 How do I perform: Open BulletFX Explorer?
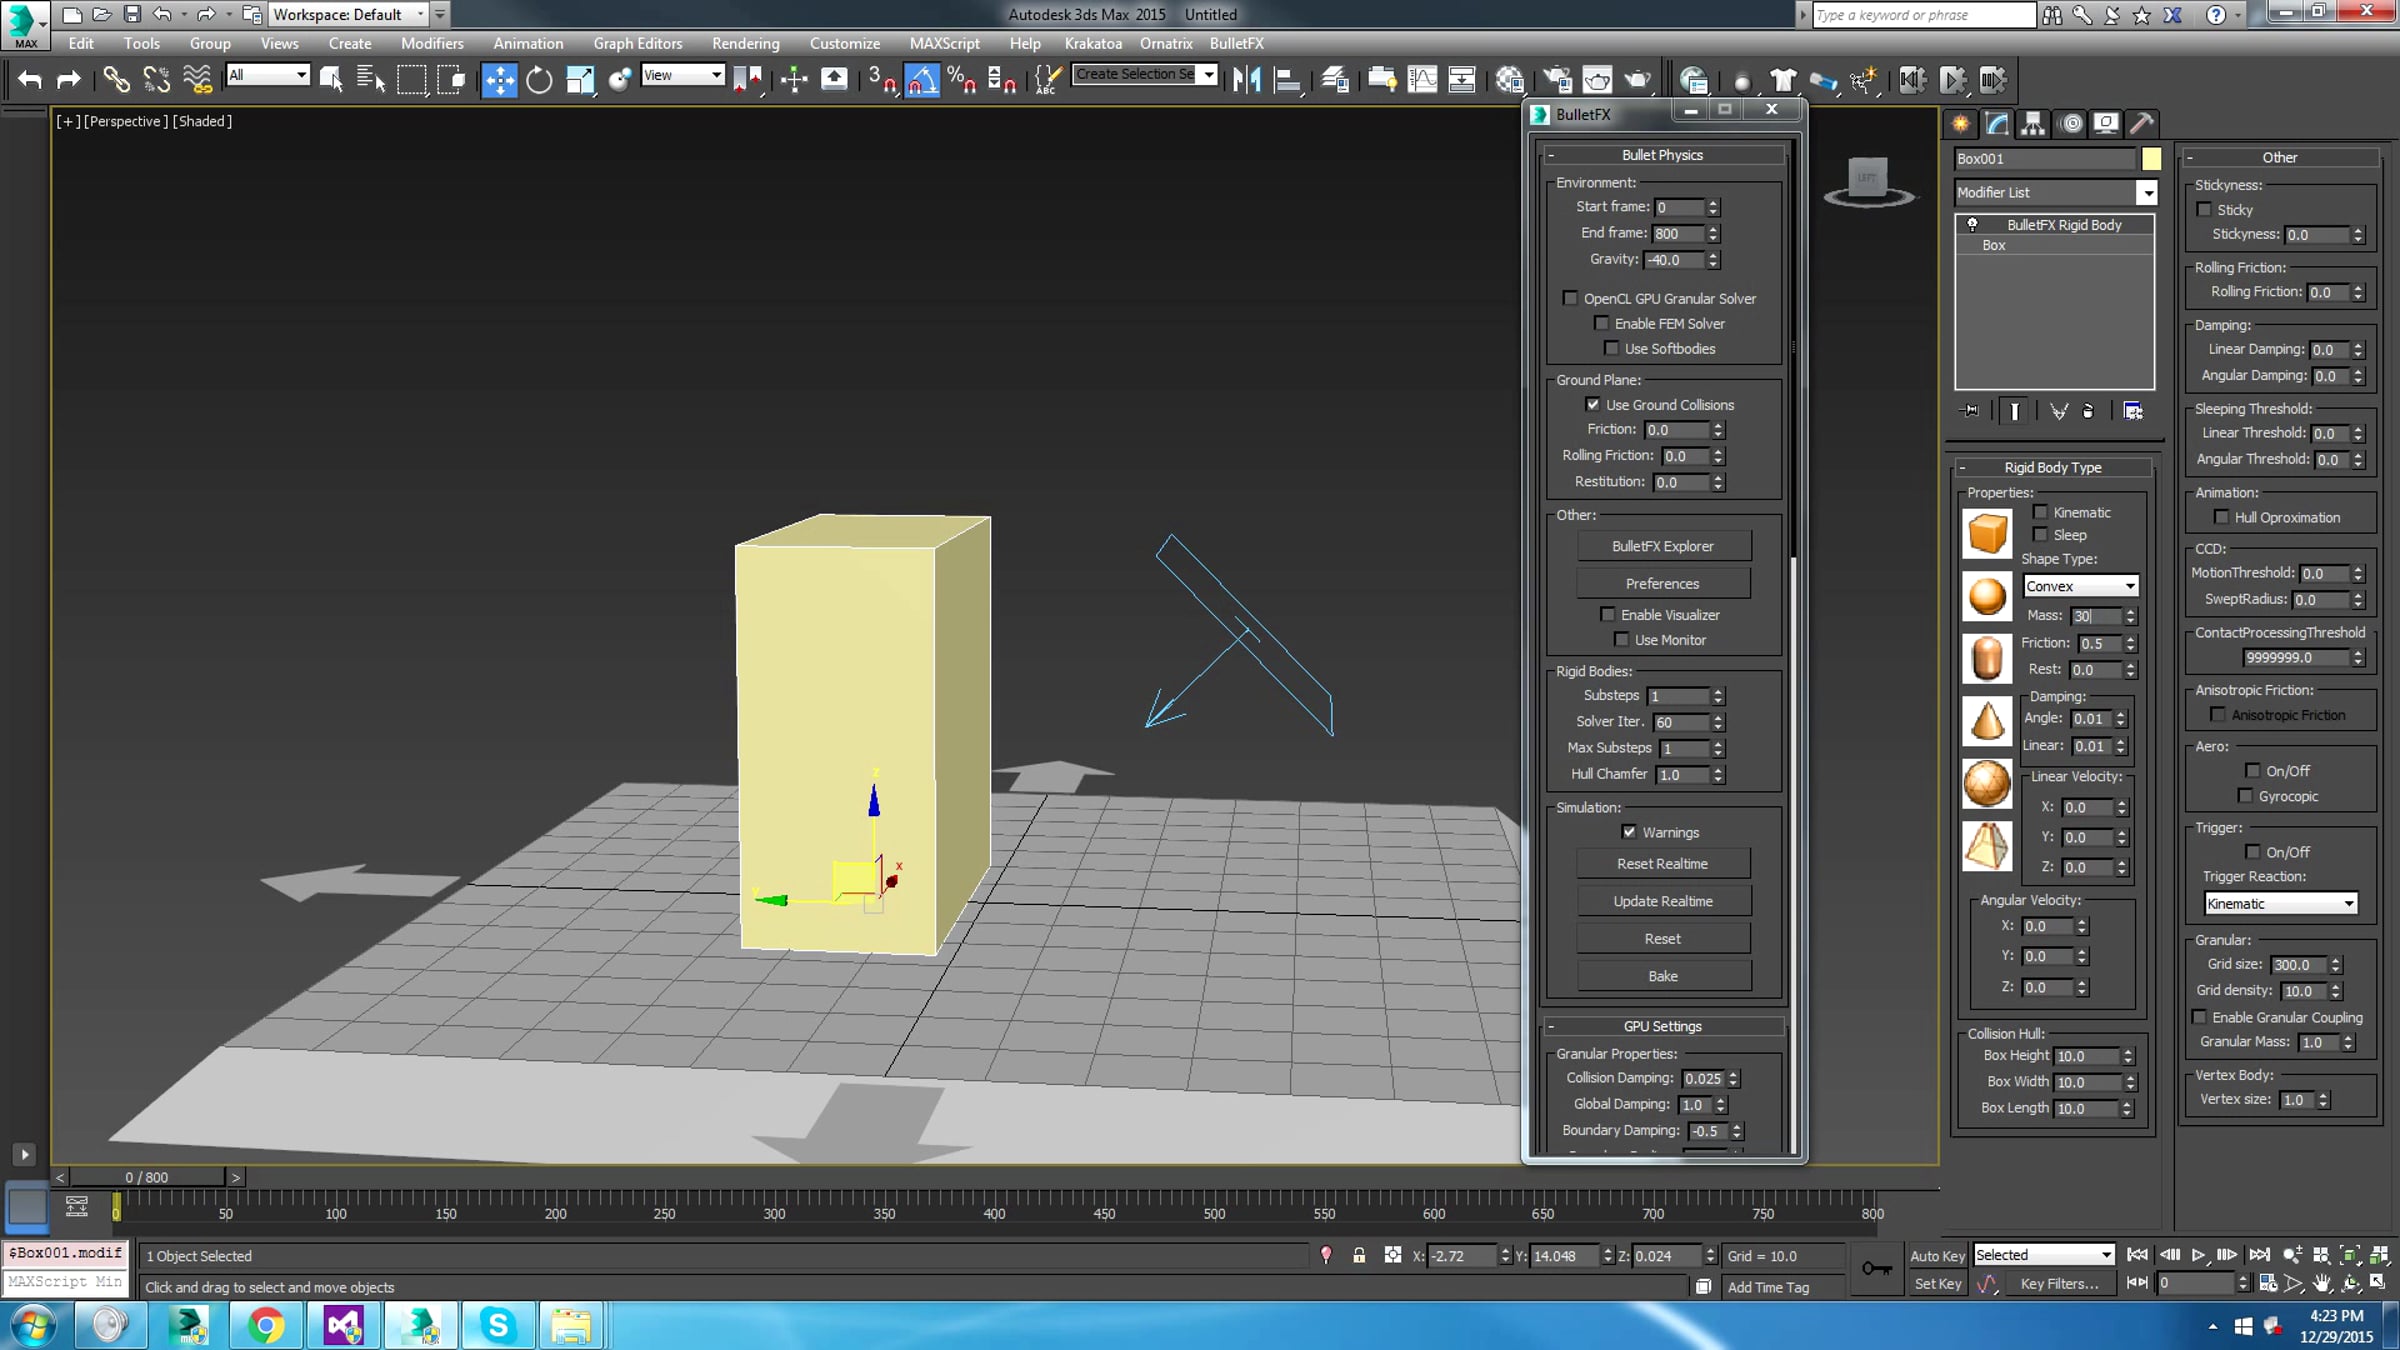click(x=1662, y=546)
